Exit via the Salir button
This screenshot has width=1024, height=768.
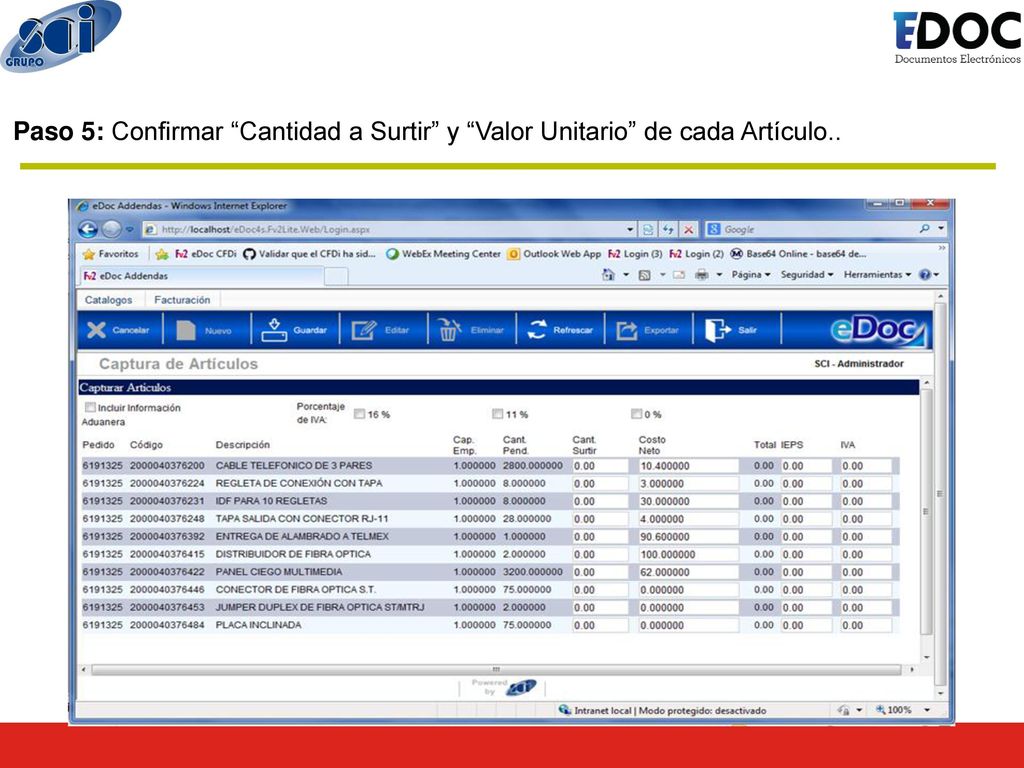pos(731,330)
